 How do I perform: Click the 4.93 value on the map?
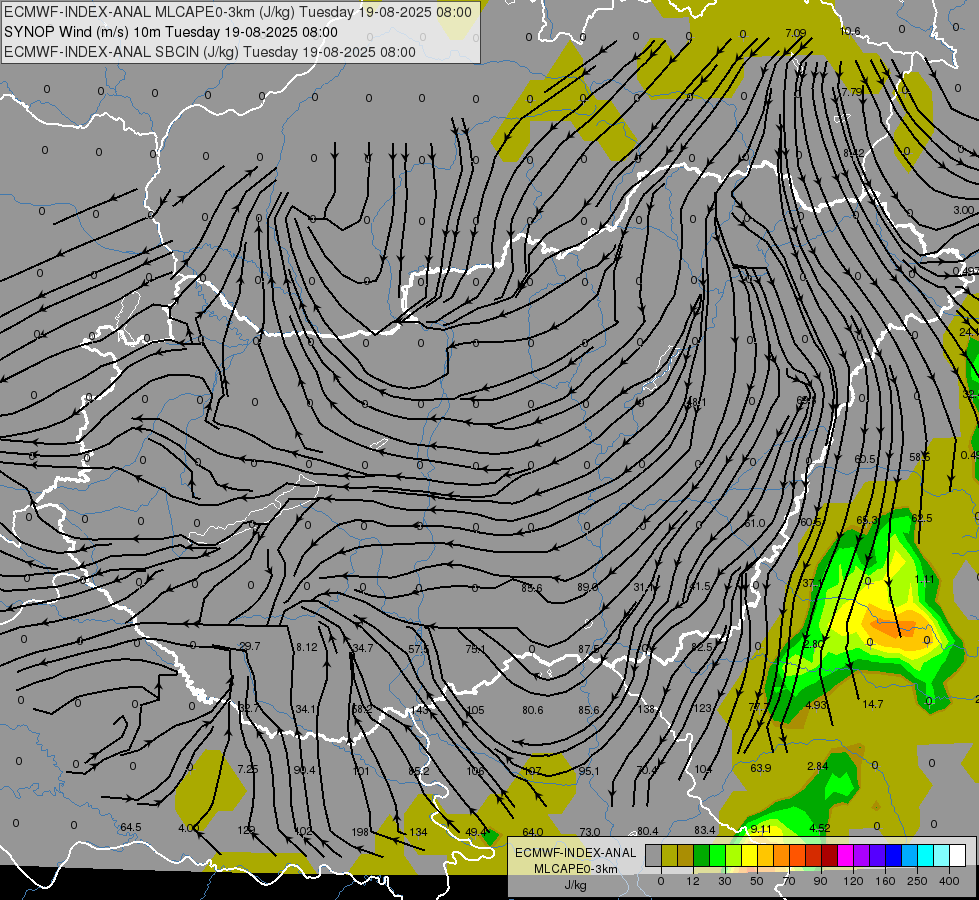[x=816, y=705]
